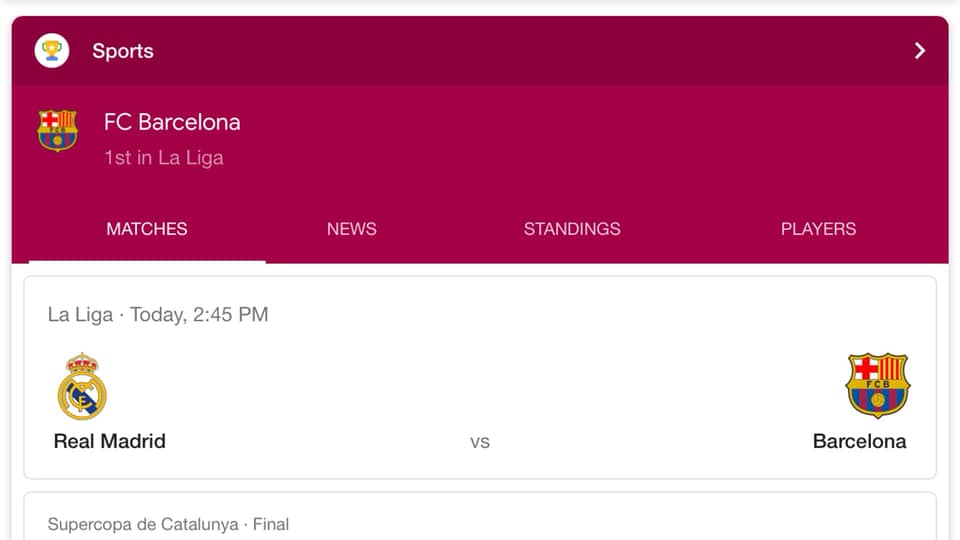This screenshot has width=960, height=540.
Task: Click the Barcelona crest in the match card
Action: click(x=877, y=385)
